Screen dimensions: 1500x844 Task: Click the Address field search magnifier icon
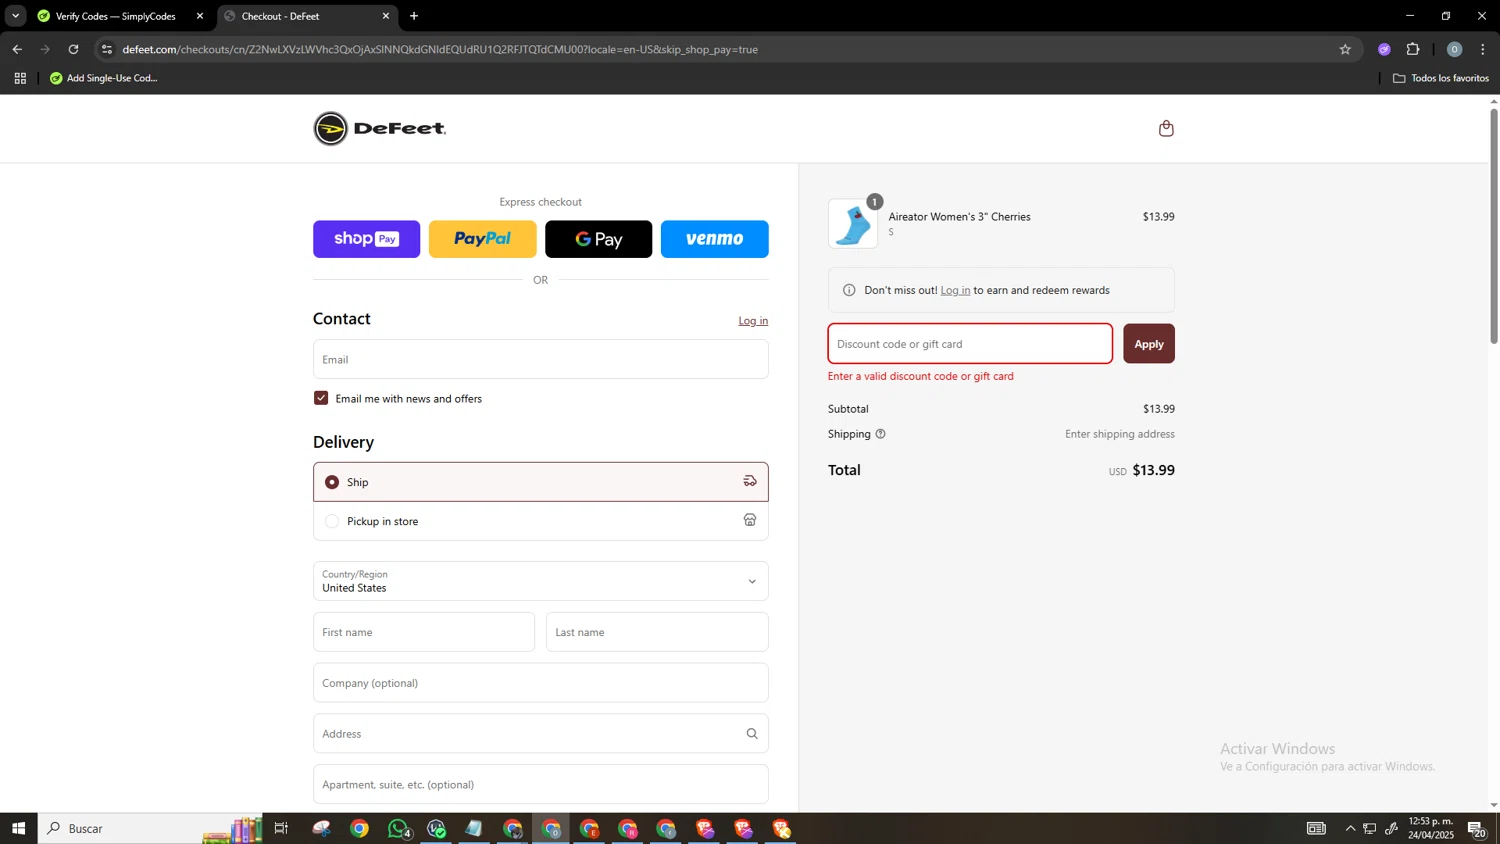point(752,734)
